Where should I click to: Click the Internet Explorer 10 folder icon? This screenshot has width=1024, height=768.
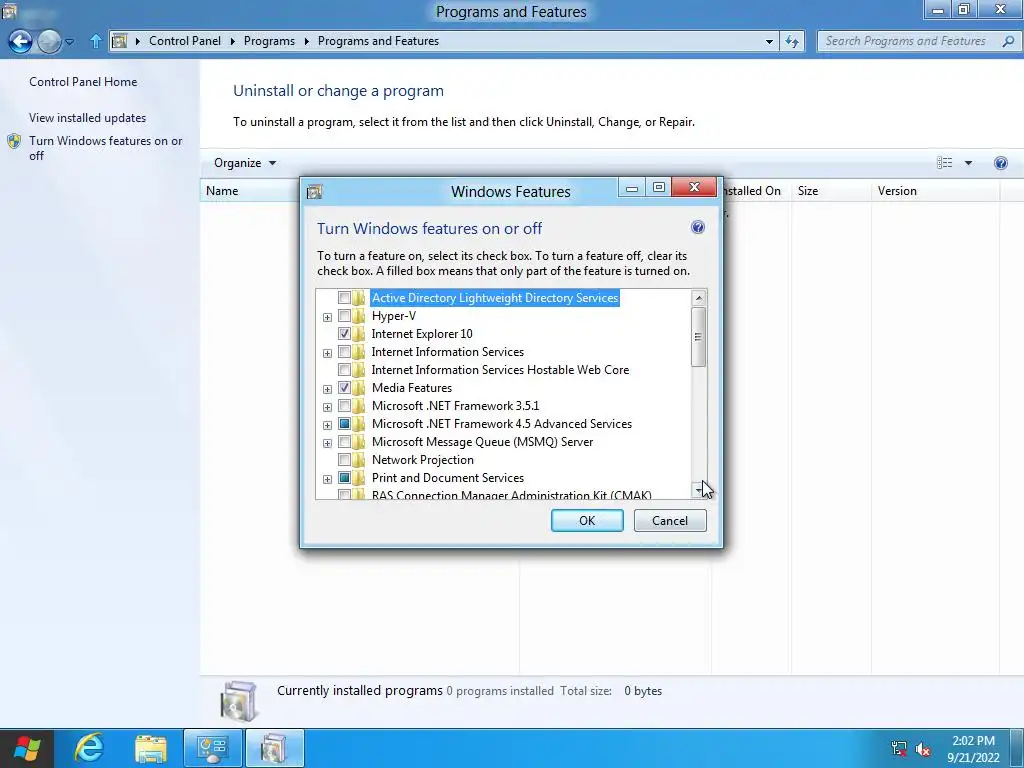point(359,334)
